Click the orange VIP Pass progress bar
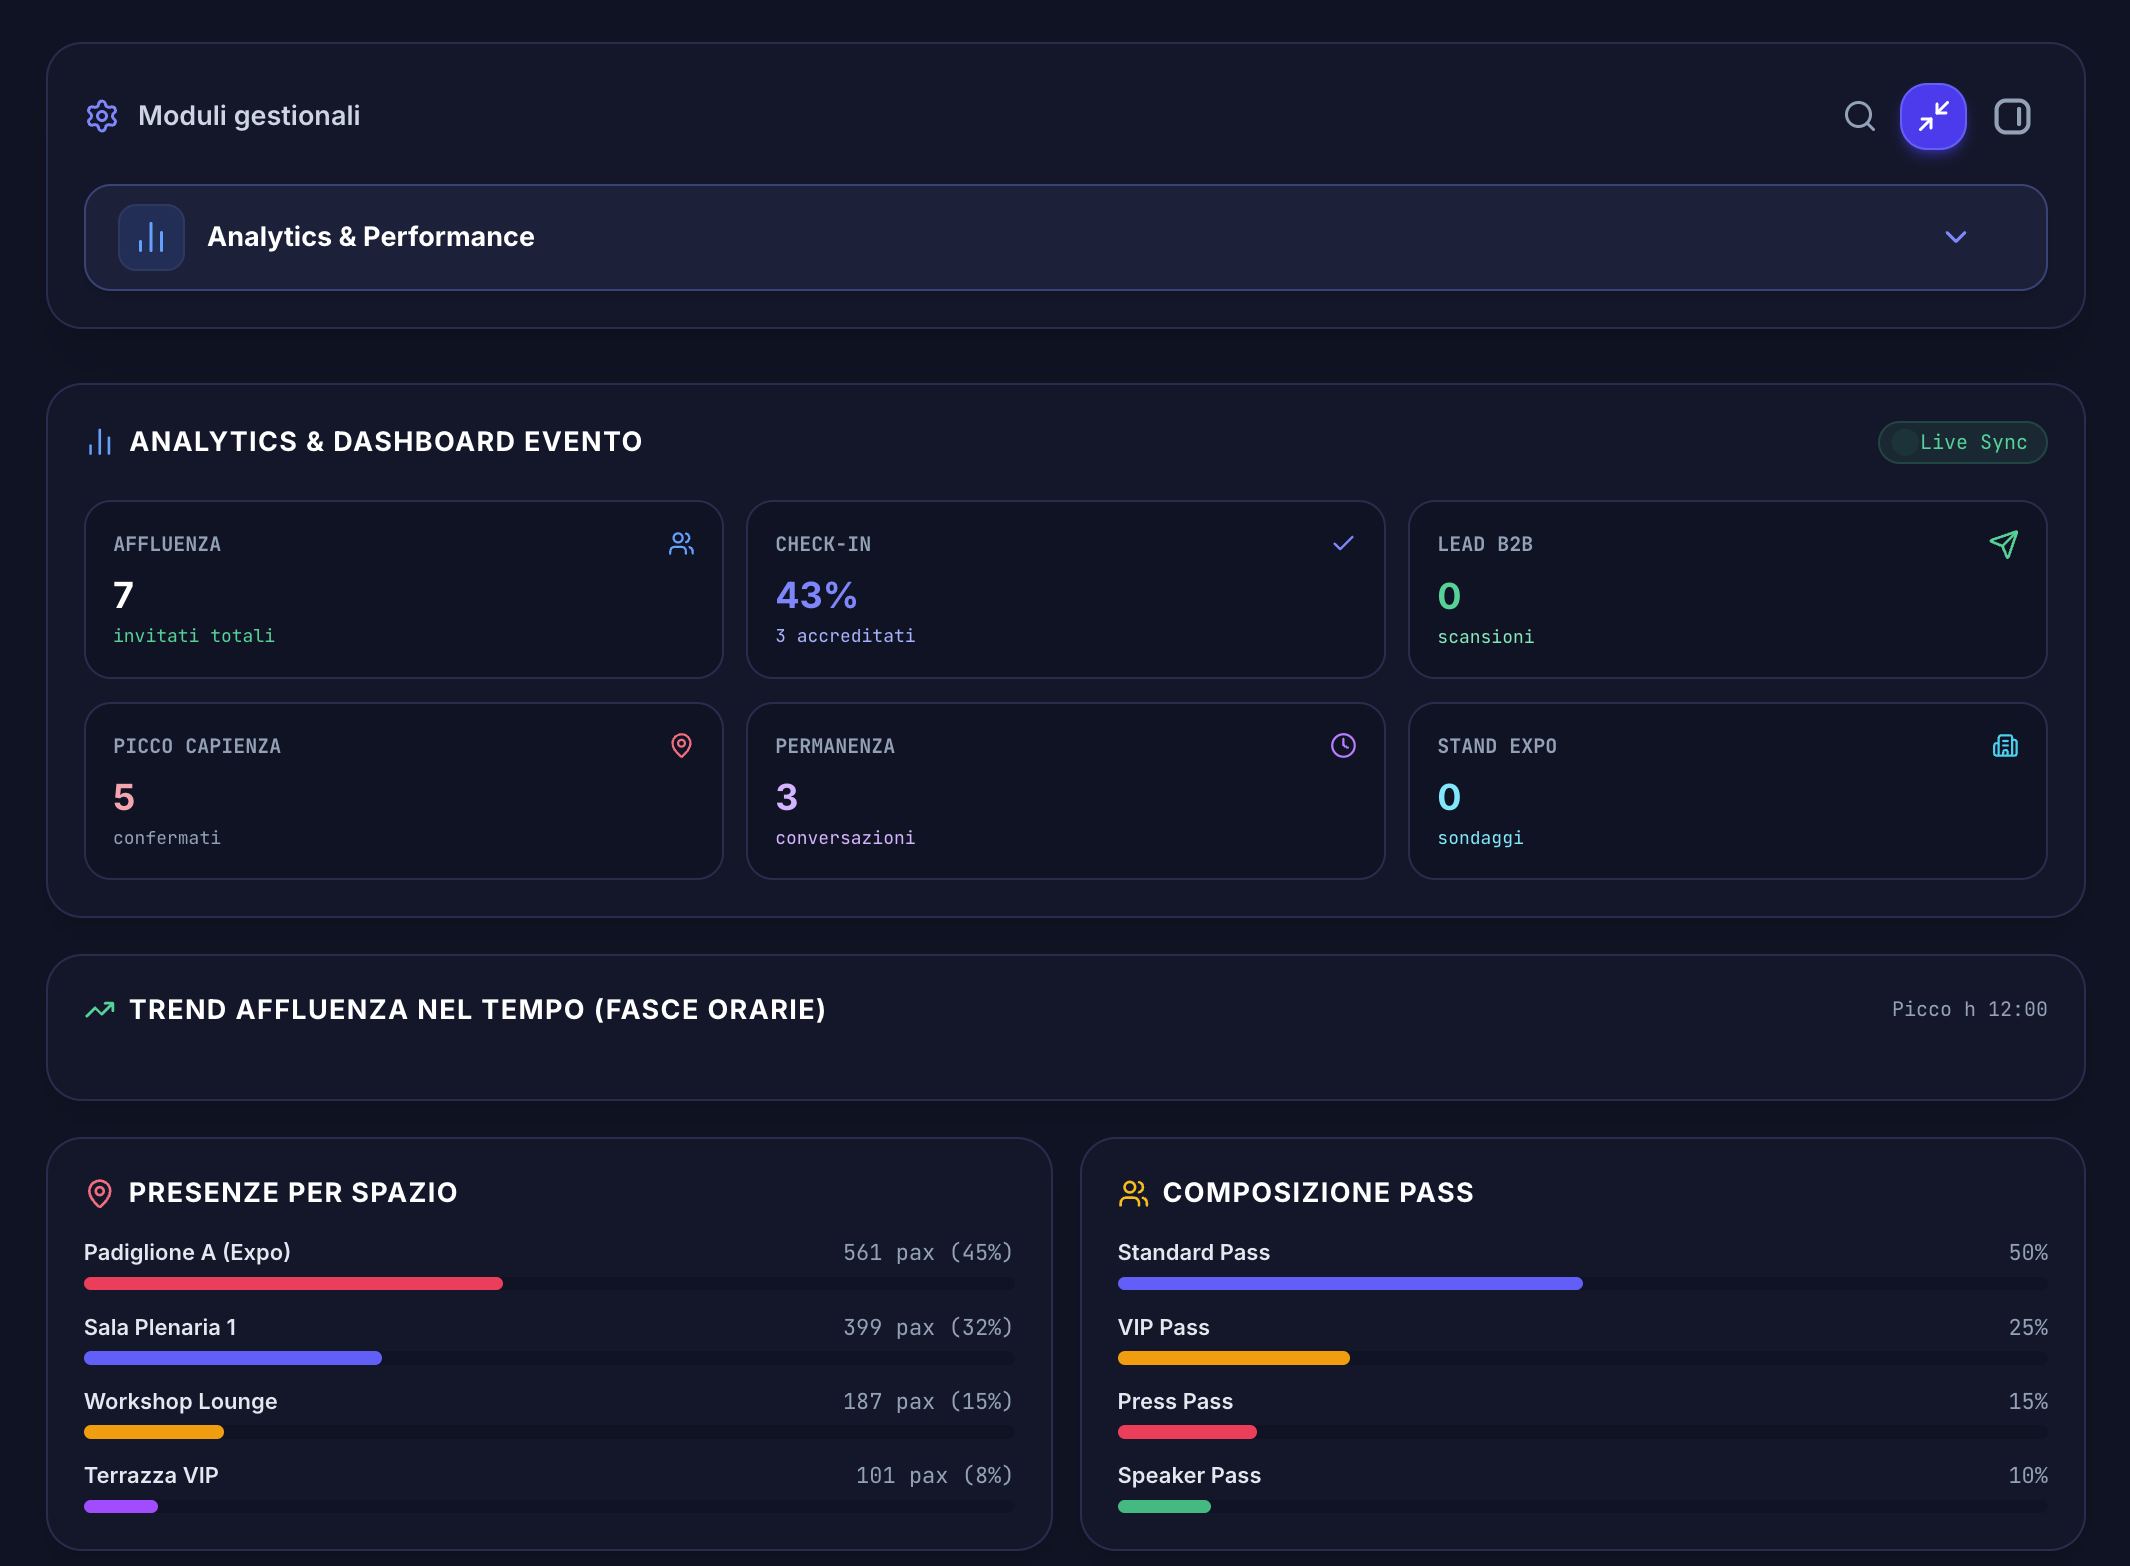The image size is (2130, 1566). (1234, 1358)
